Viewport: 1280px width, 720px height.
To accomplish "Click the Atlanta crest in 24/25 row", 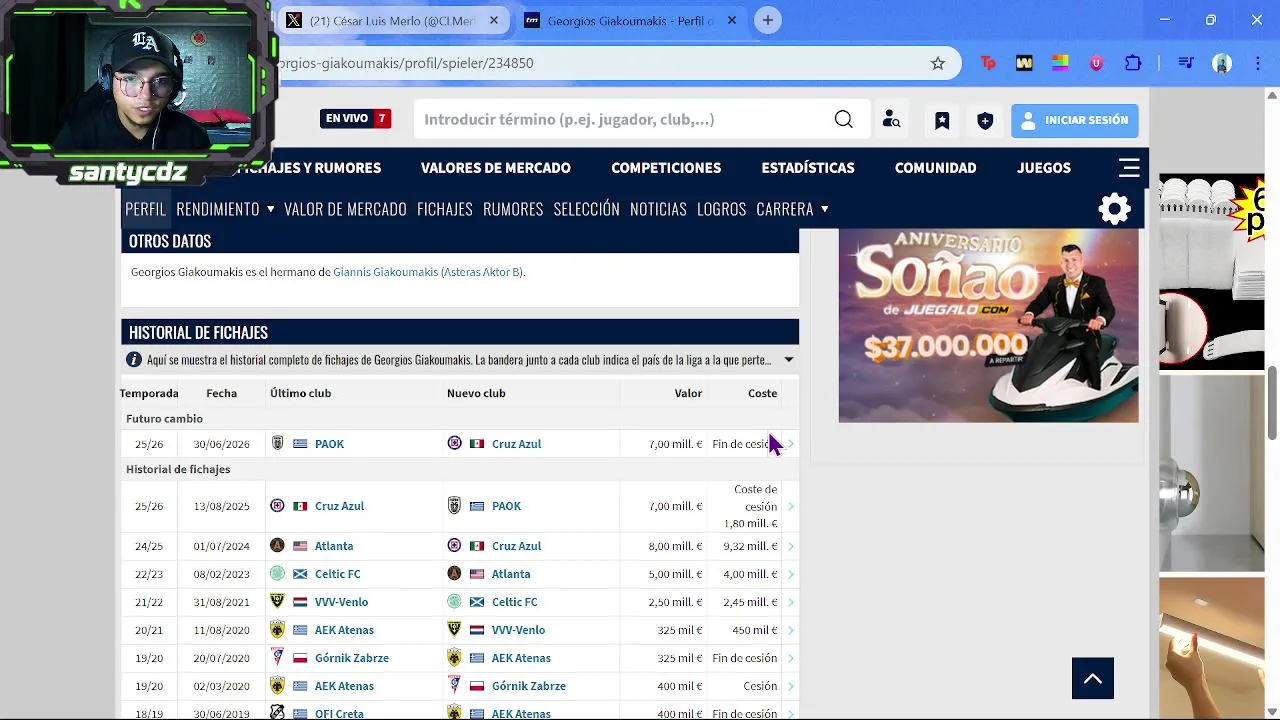I will point(277,546).
